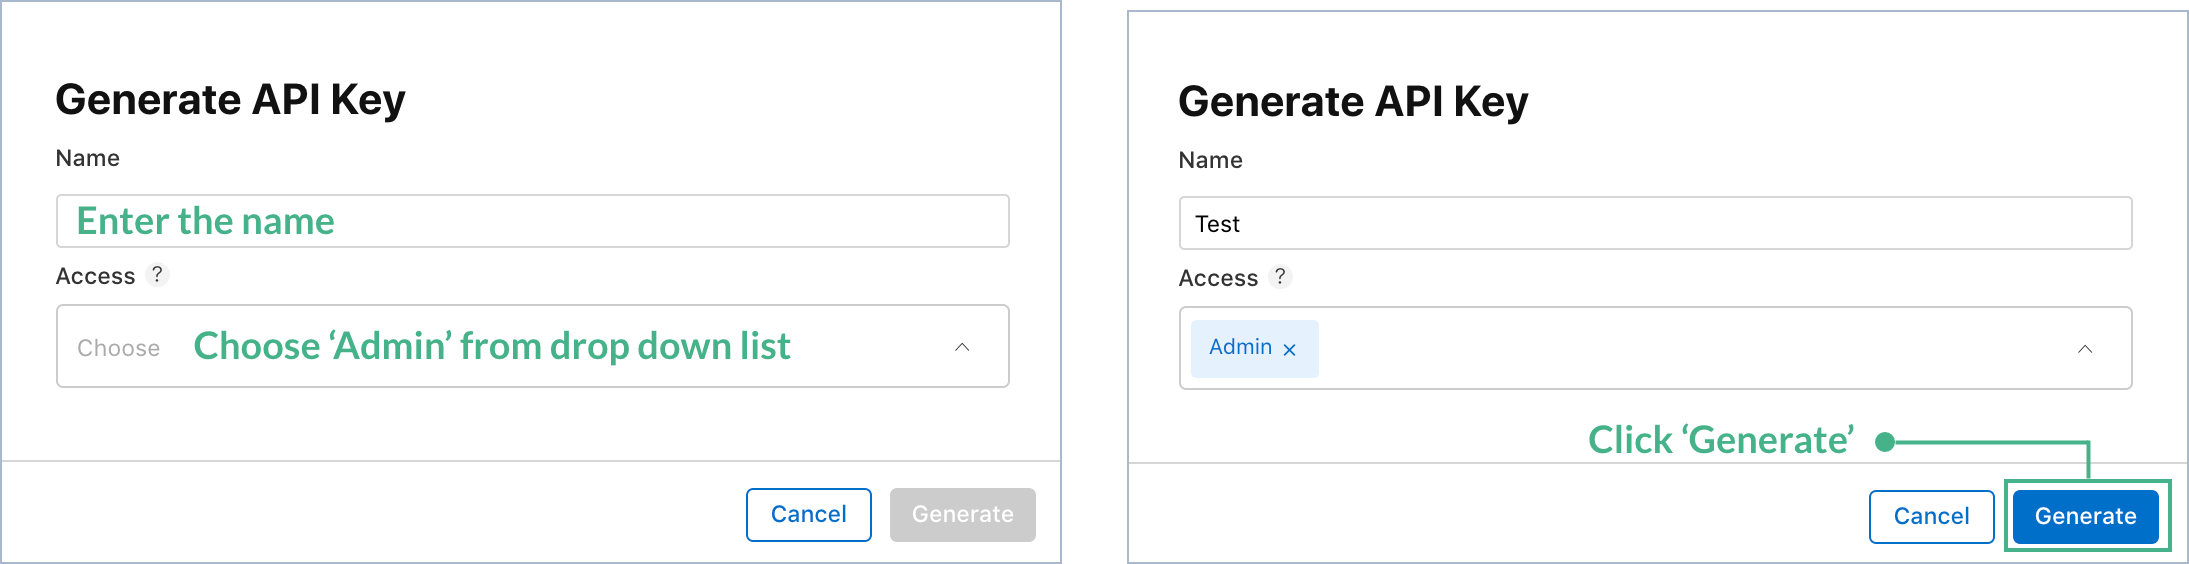This screenshot has height=564, width=2189.
Task: Click the Name label above the Test field
Action: tap(1210, 160)
